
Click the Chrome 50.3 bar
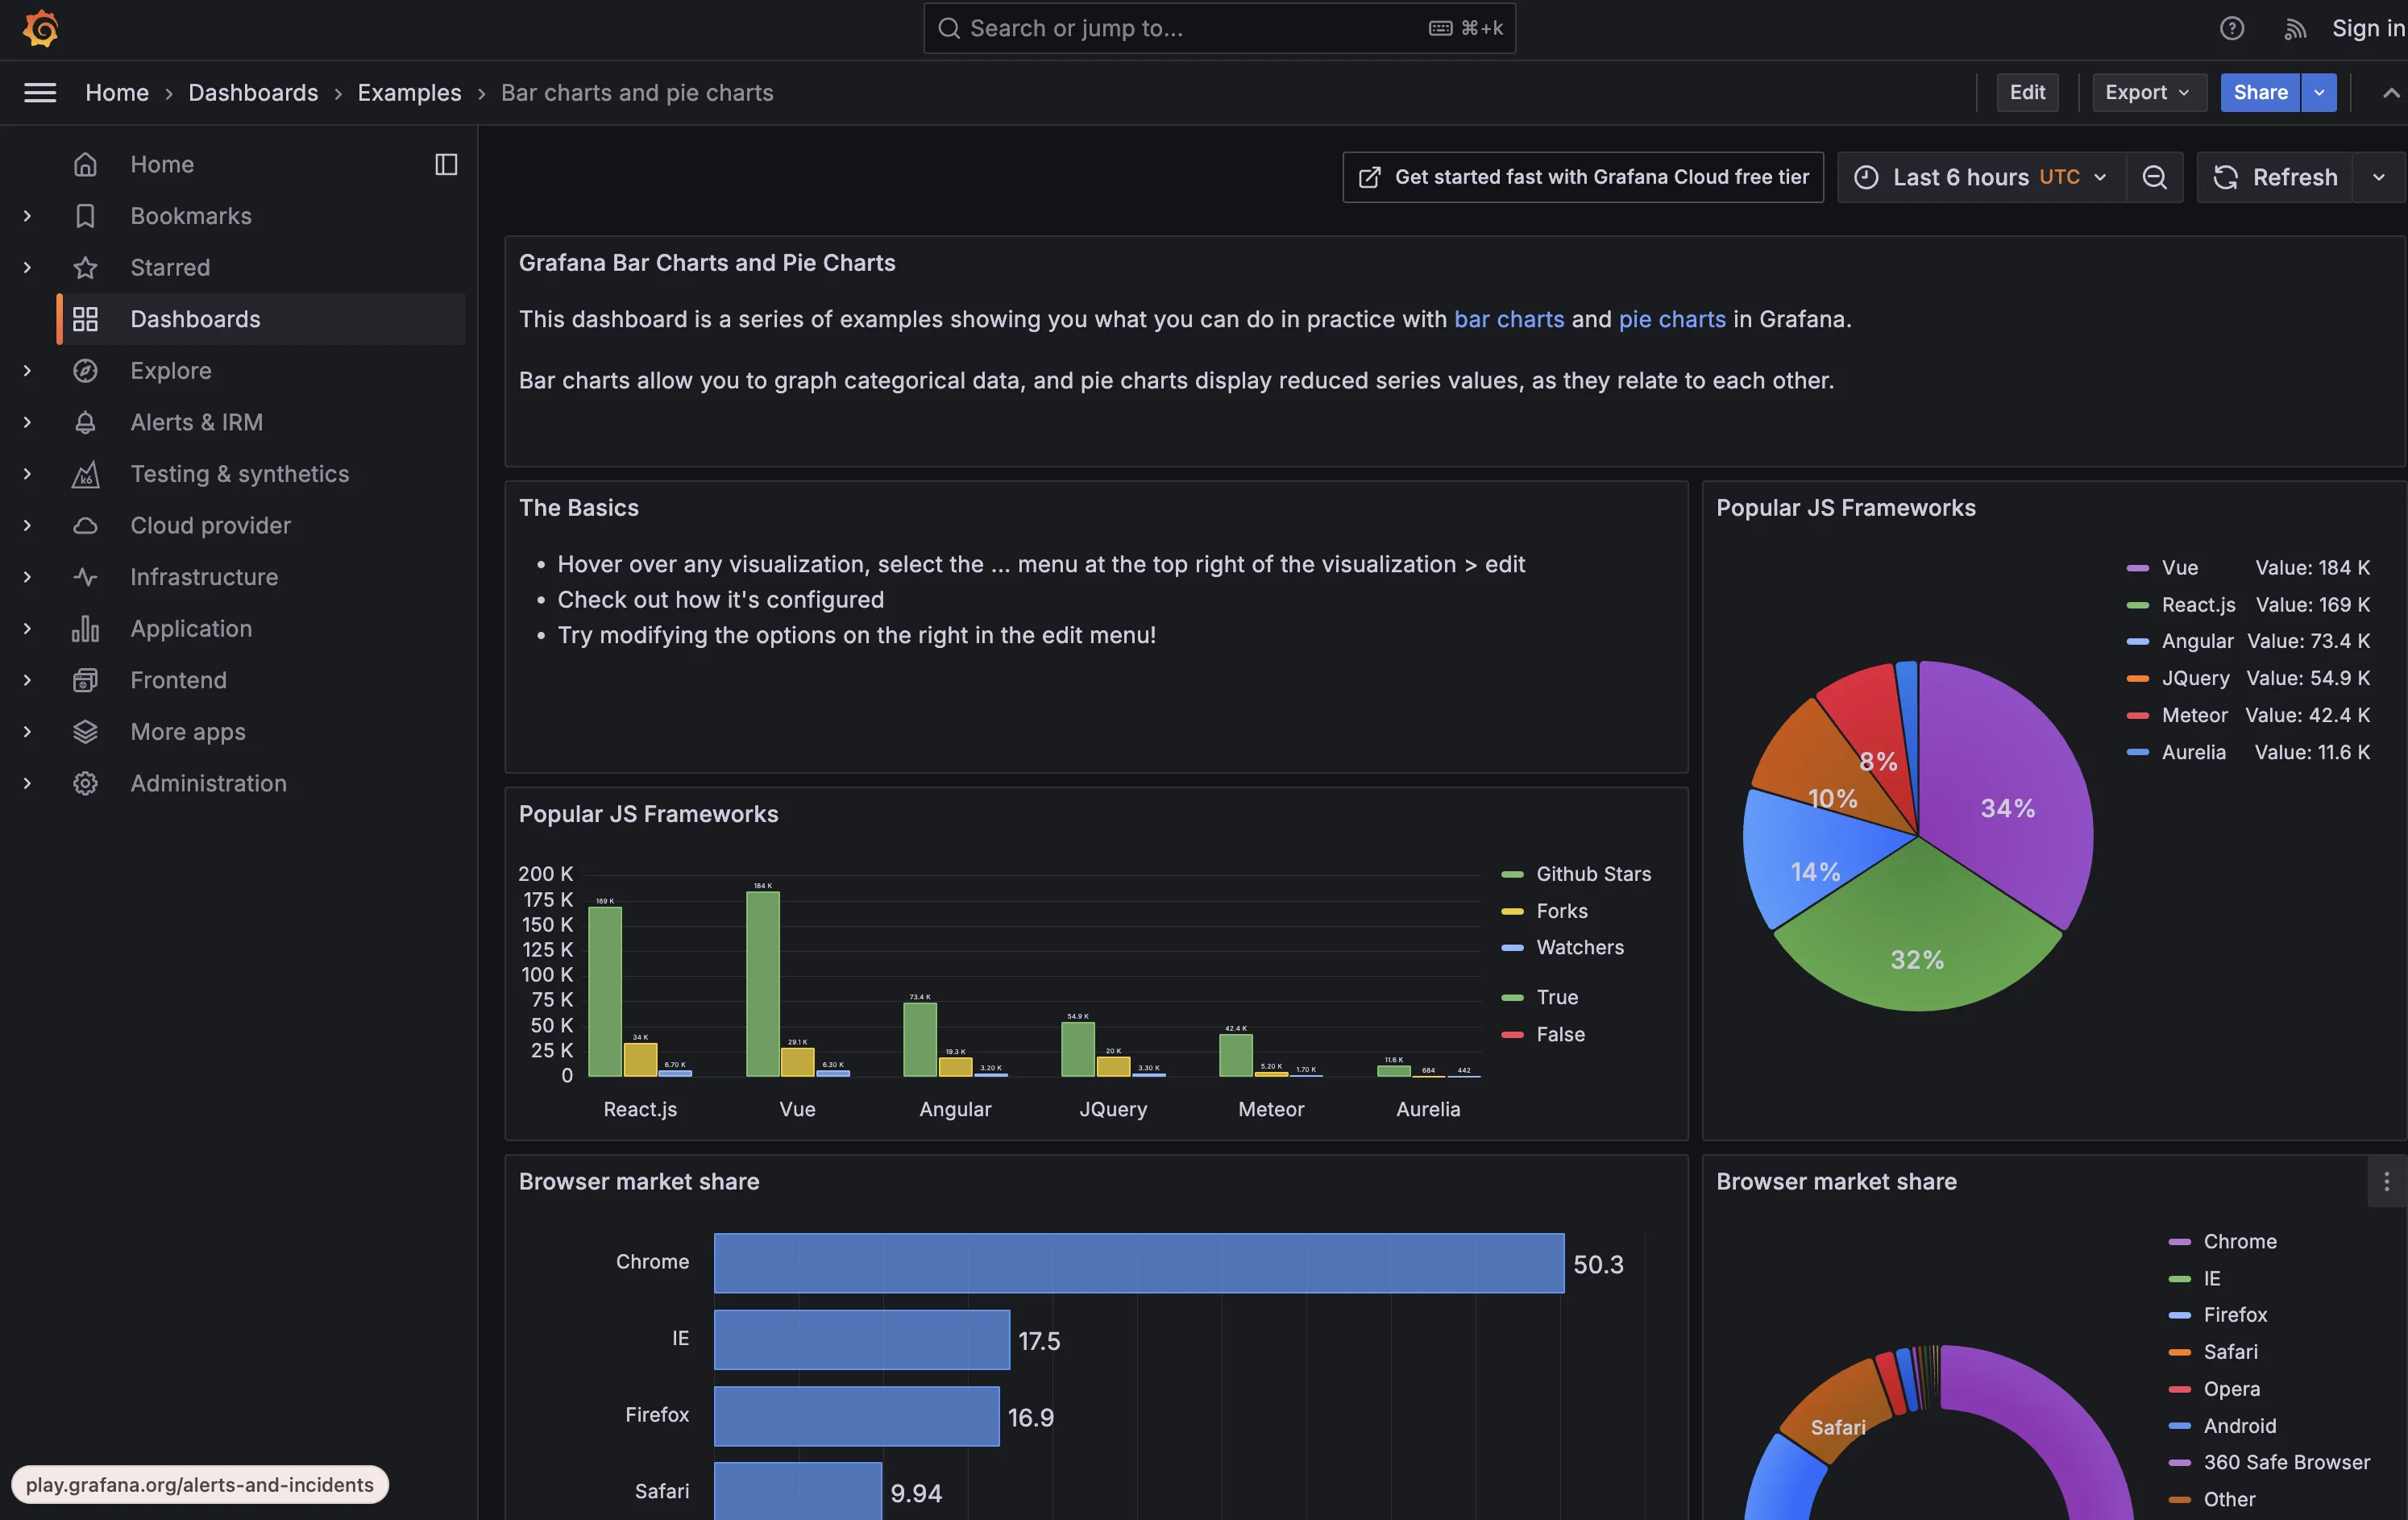tap(1139, 1263)
